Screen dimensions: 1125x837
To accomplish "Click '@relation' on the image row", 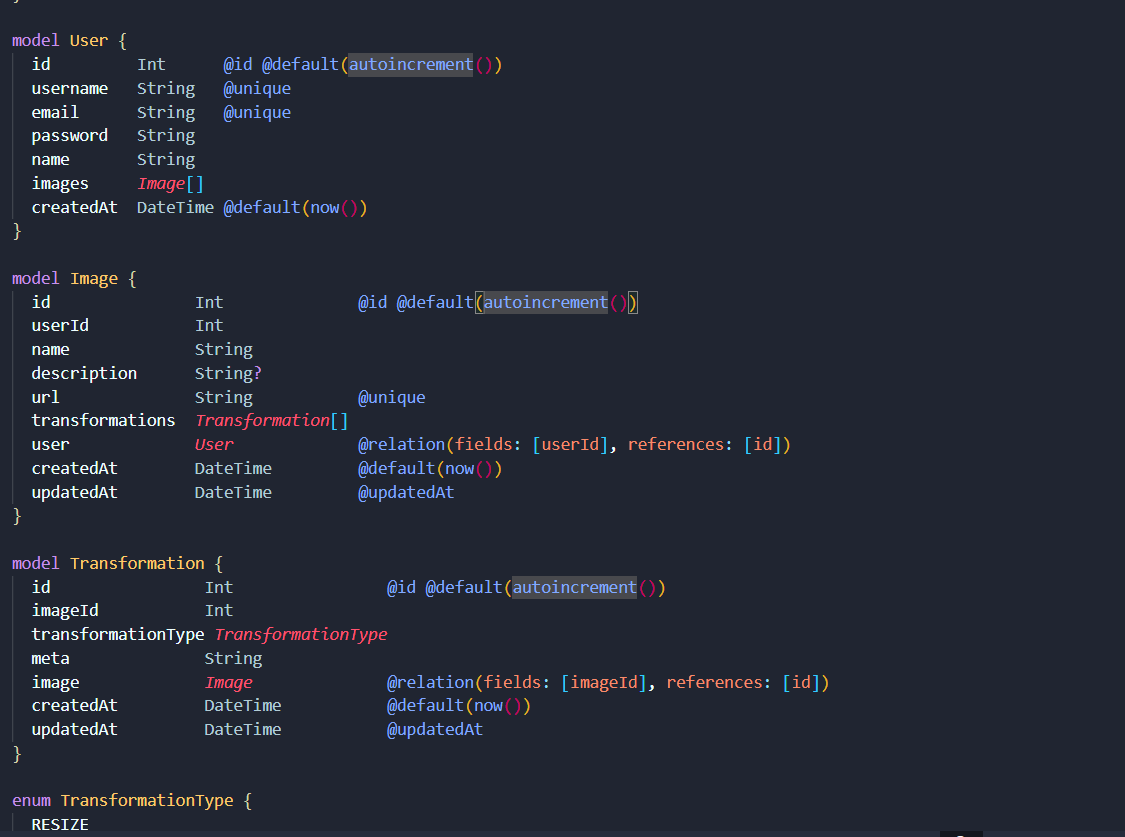I will pyautogui.click(x=430, y=683).
